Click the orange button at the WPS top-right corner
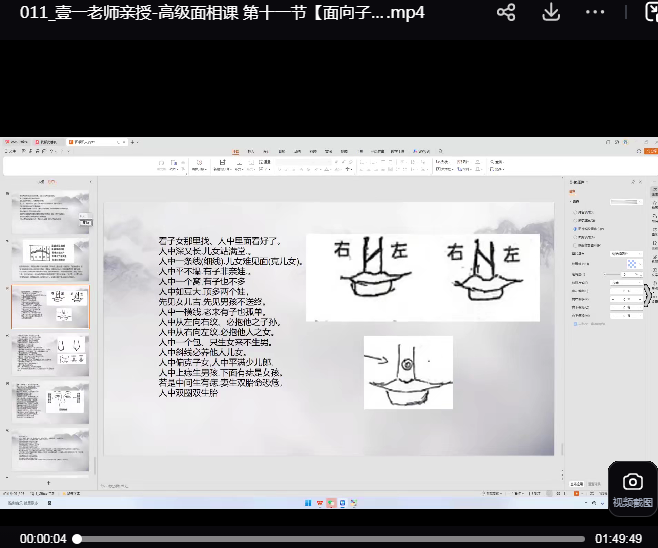The width and height of the screenshot is (658, 548). coord(652,151)
